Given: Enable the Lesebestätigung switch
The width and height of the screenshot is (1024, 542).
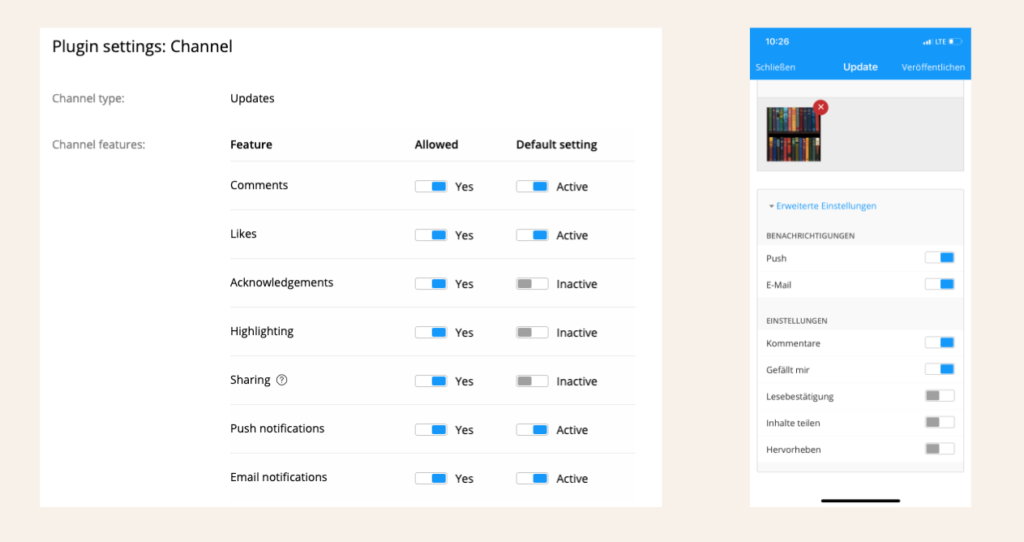Looking at the screenshot, I should coord(940,396).
